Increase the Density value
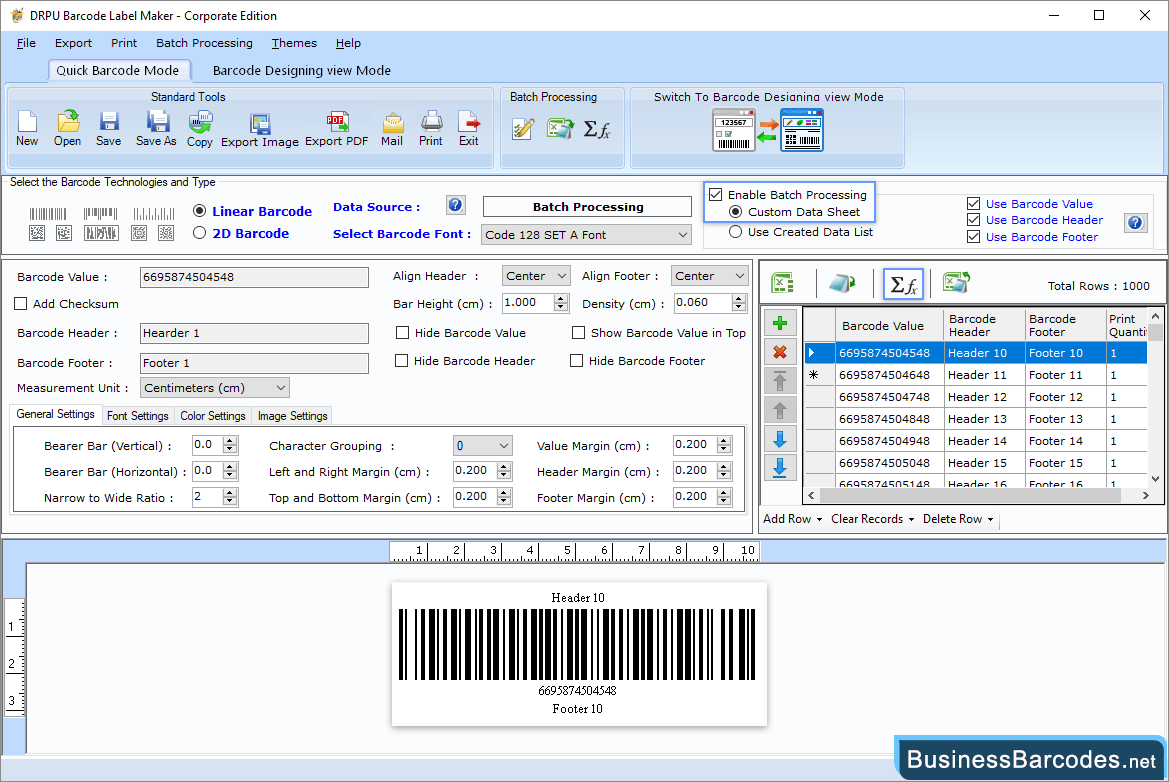This screenshot has width=1169, height=782. coord(739,298)
